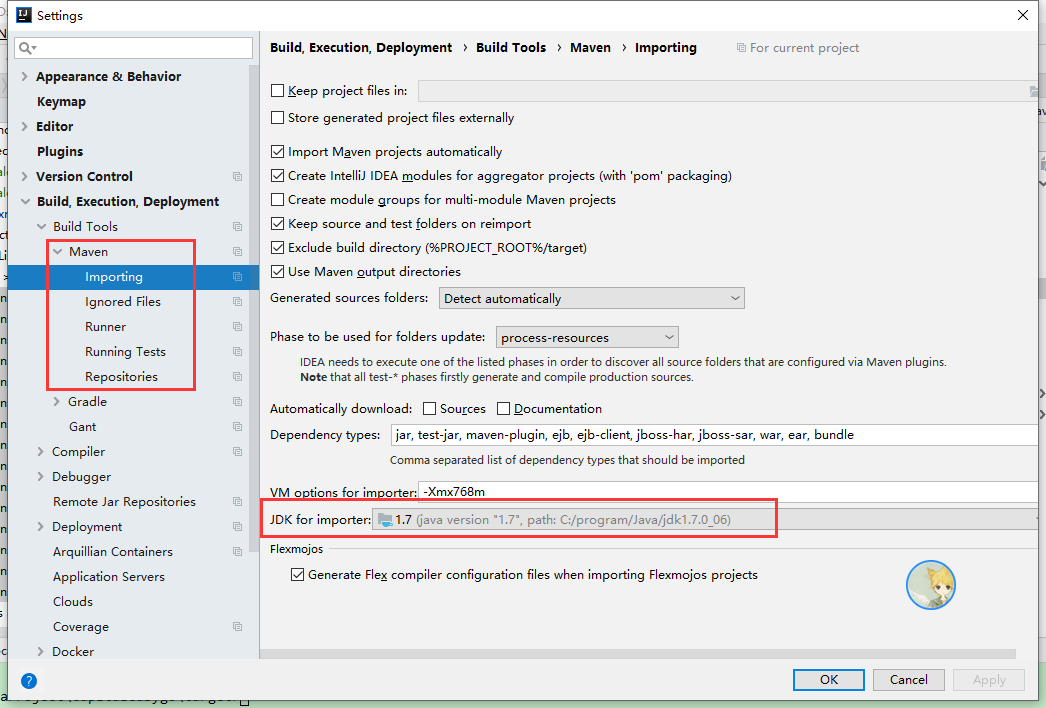1046x708 pixels.
Task: Open the 'process-resources' phase dropdown
Action: pos(670,337)
